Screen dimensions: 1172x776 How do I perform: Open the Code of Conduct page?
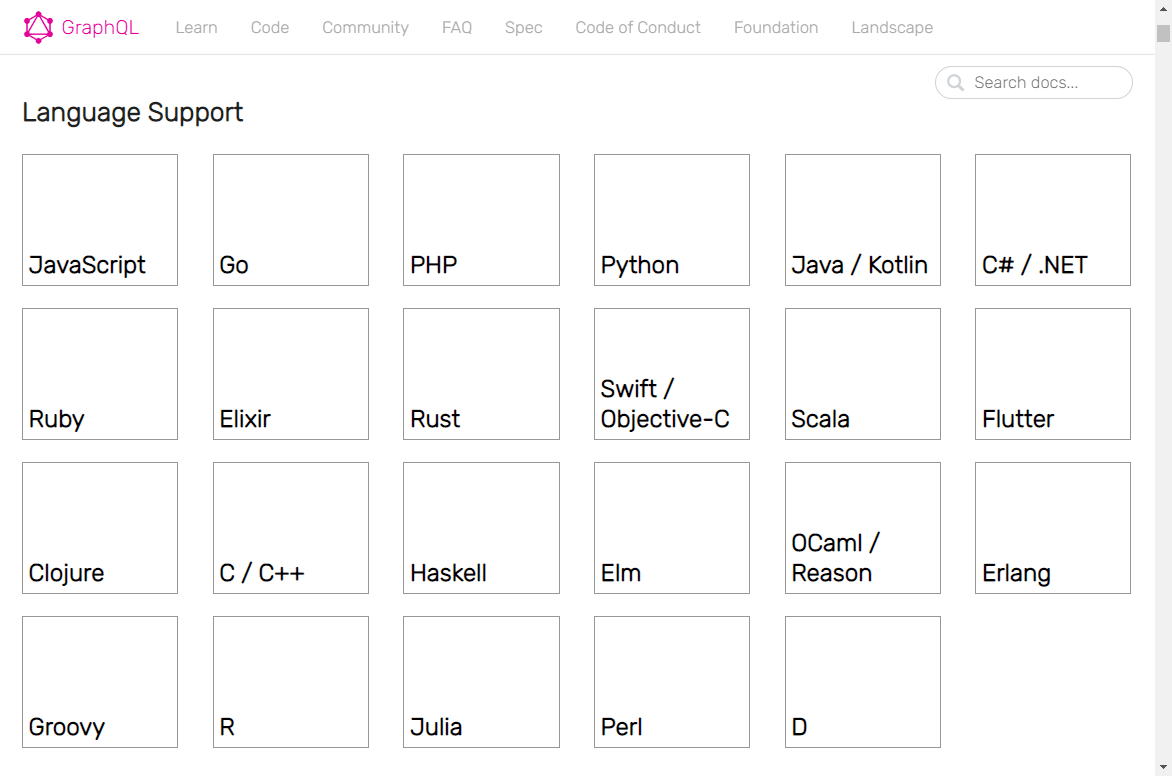638,27
